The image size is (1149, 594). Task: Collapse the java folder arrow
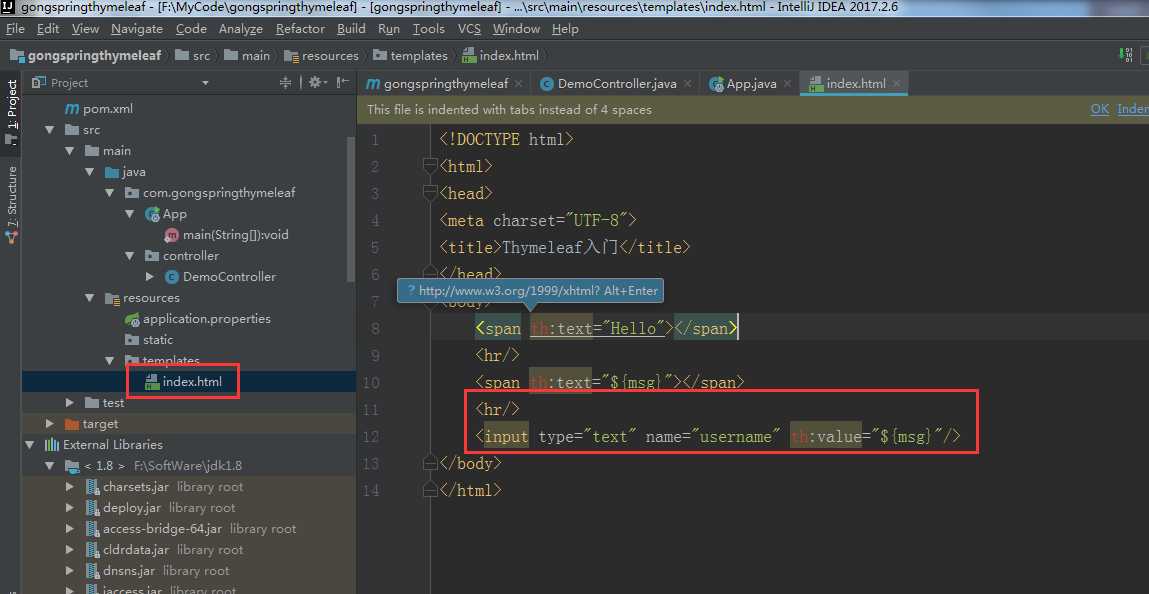[90, 172]
